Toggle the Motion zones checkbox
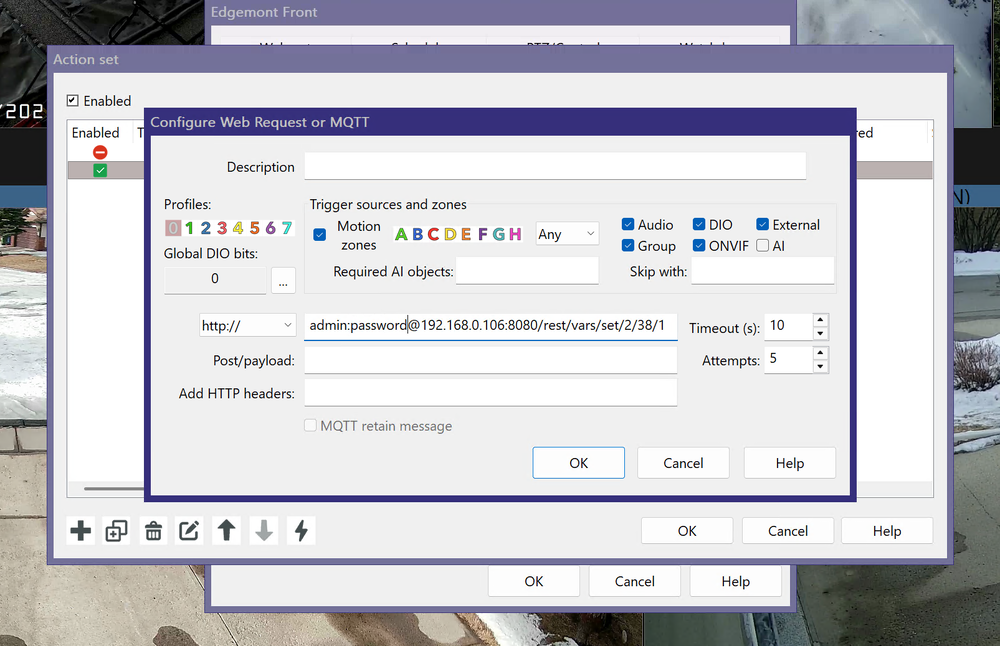 tap(320, 235)
